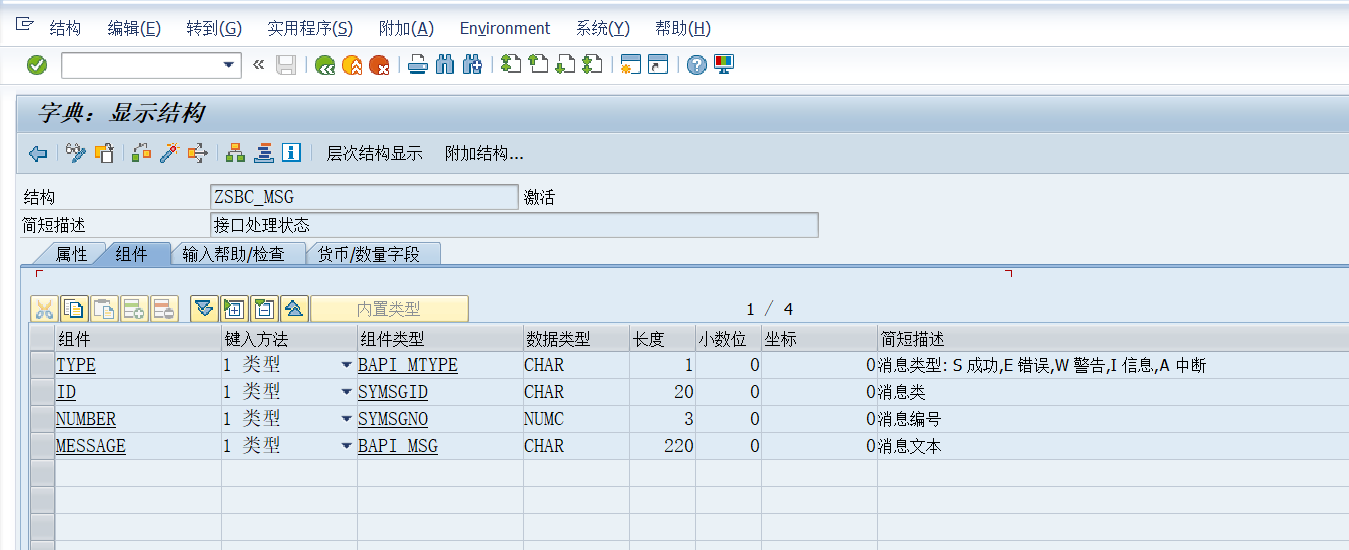
Task: Click the Collapse Include minus icon
Action: 264,308
